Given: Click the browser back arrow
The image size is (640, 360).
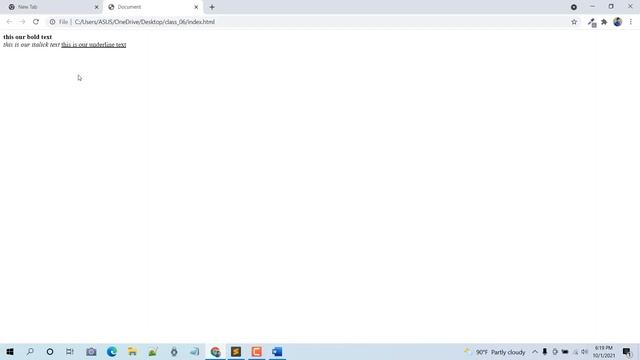Looking at the screenshot, I should [9, 22].
